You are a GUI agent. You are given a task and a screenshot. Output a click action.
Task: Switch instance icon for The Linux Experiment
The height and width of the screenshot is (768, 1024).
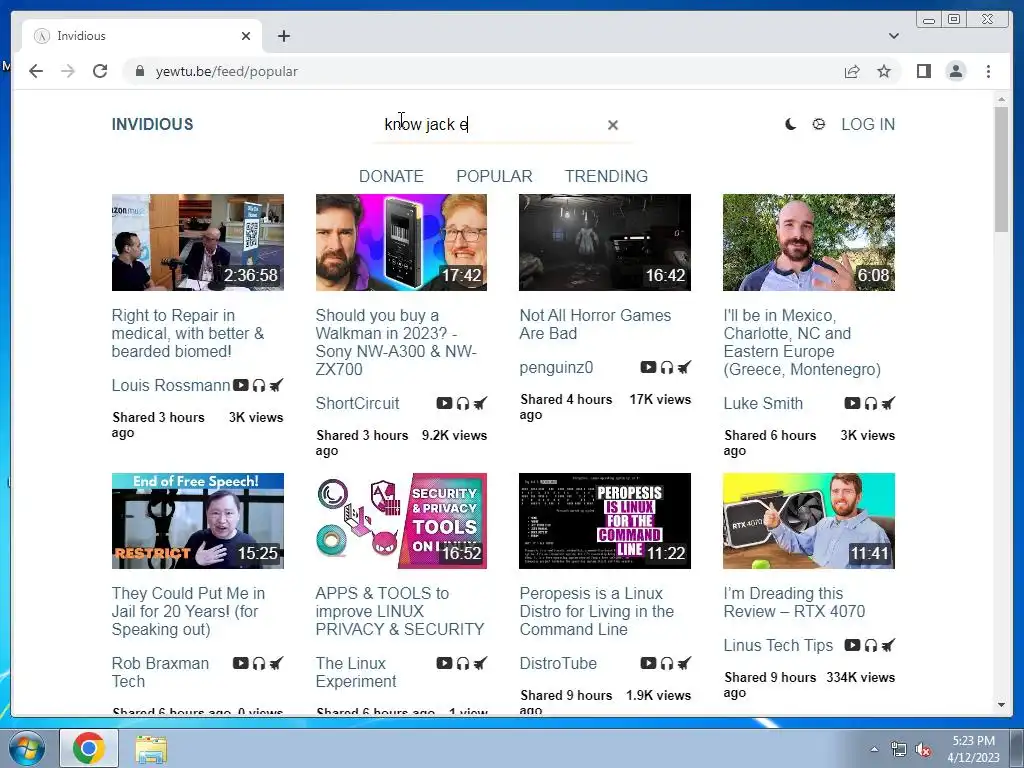pos(480,663)
